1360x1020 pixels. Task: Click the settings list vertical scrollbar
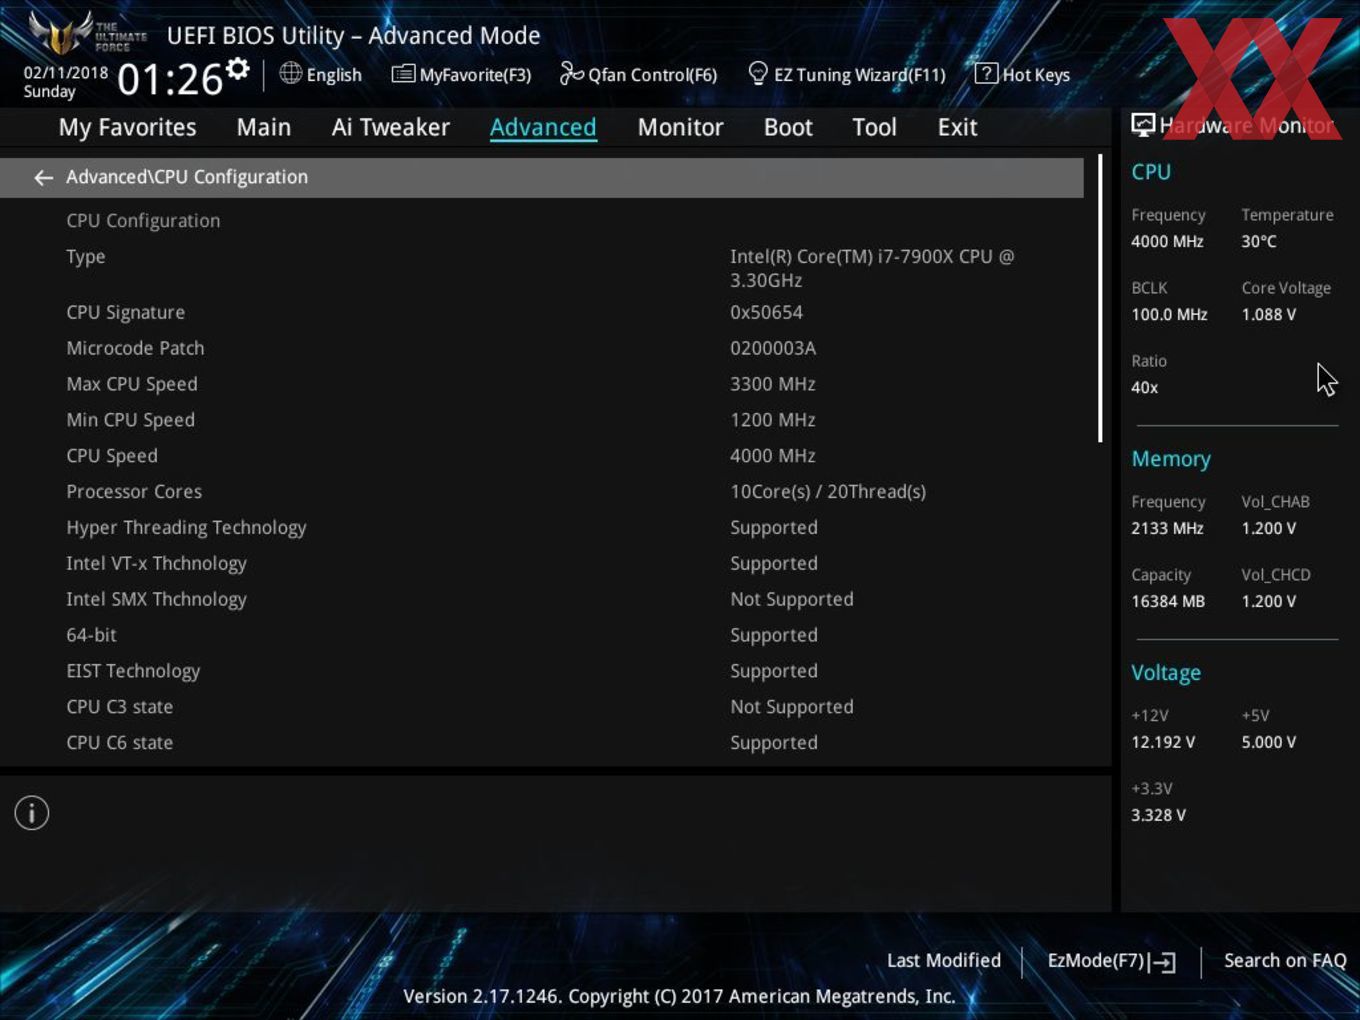1100,298
